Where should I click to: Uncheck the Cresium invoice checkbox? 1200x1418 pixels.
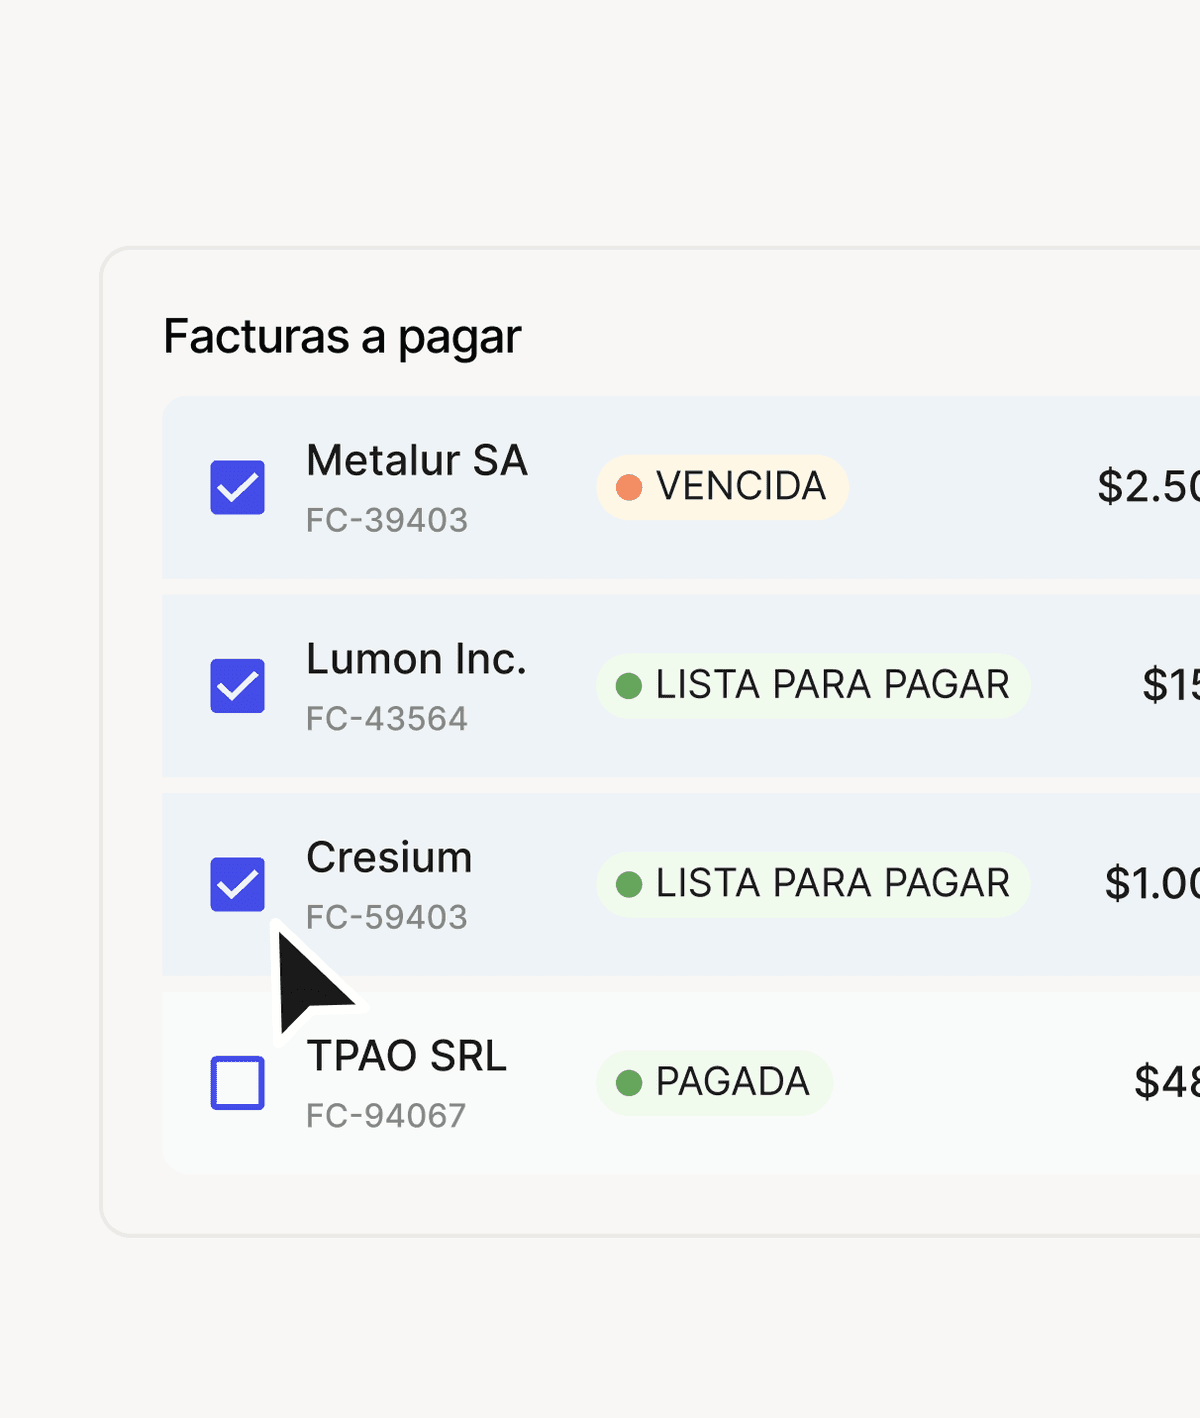[237, 884]
